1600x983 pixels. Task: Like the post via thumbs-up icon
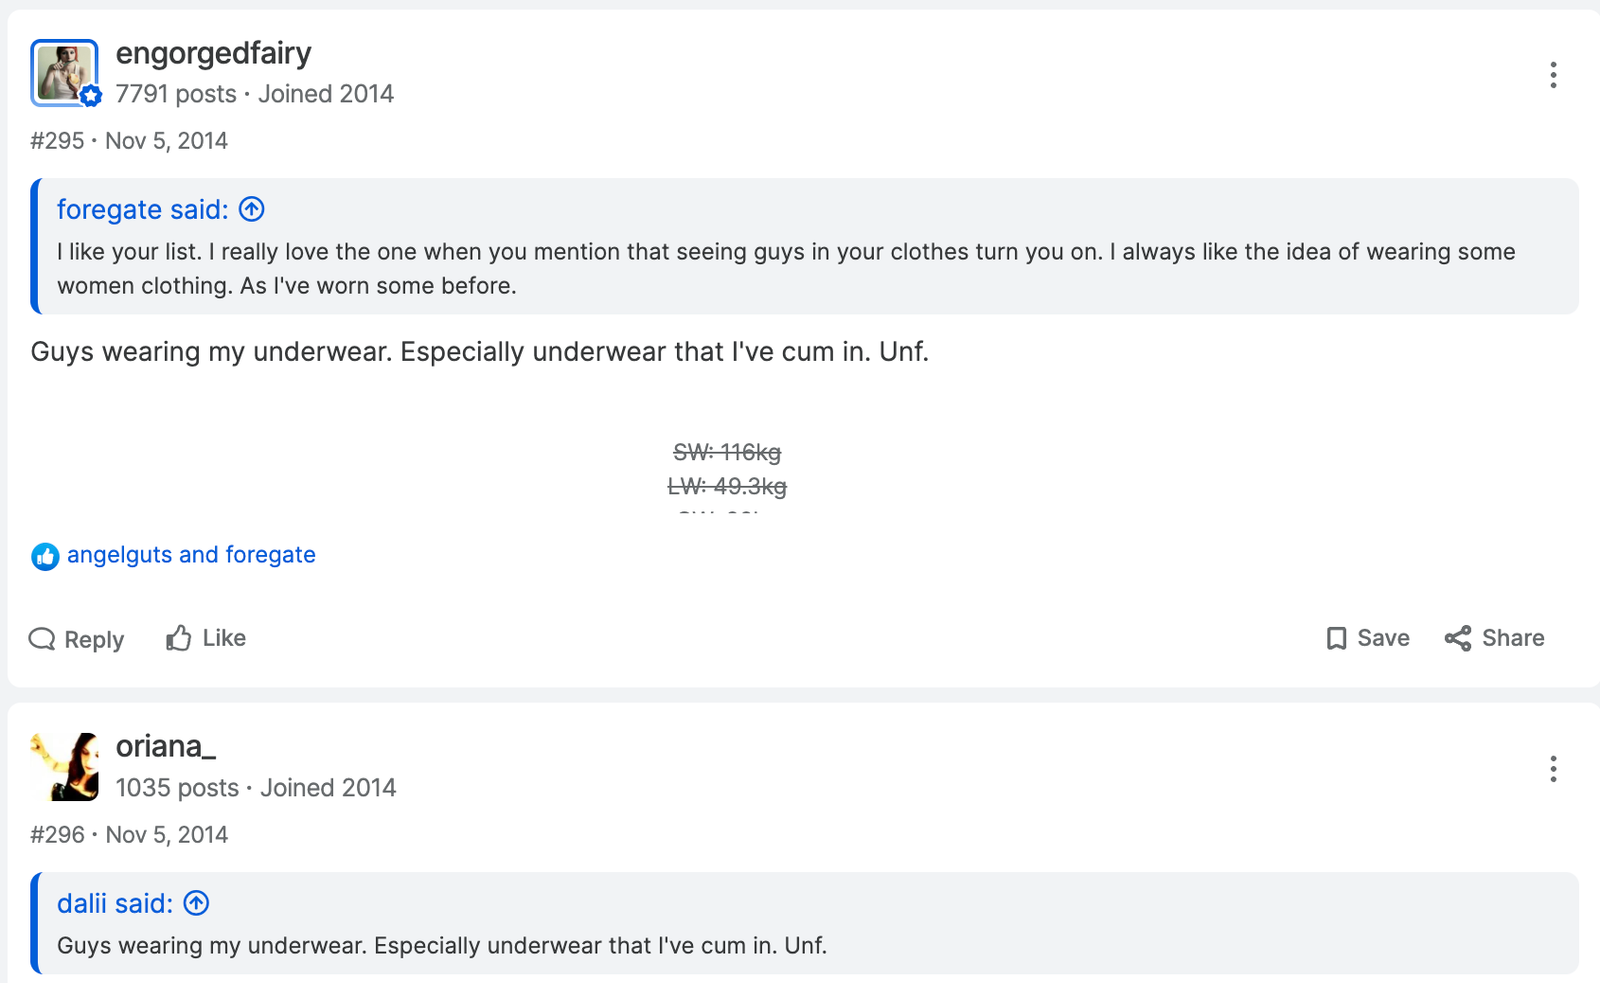click(x=179, y=638)
